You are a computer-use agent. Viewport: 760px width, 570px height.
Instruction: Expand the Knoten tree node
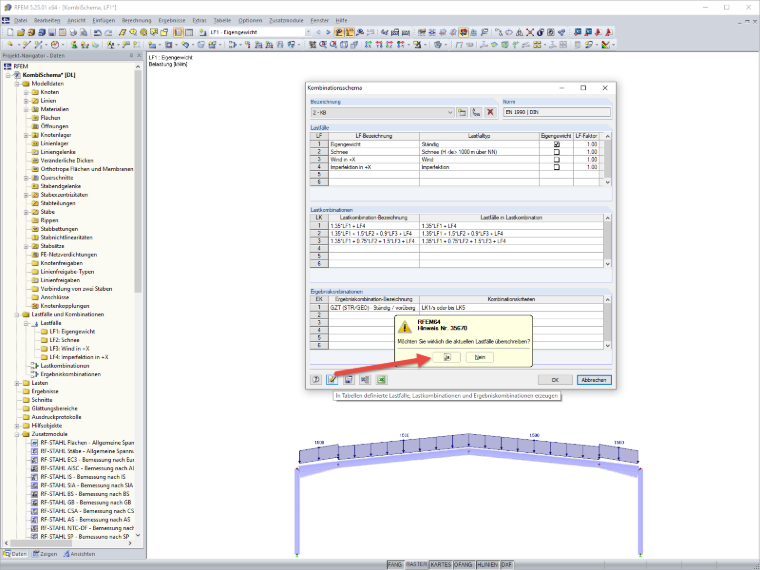pyautogui.click(x=26, y=92)
